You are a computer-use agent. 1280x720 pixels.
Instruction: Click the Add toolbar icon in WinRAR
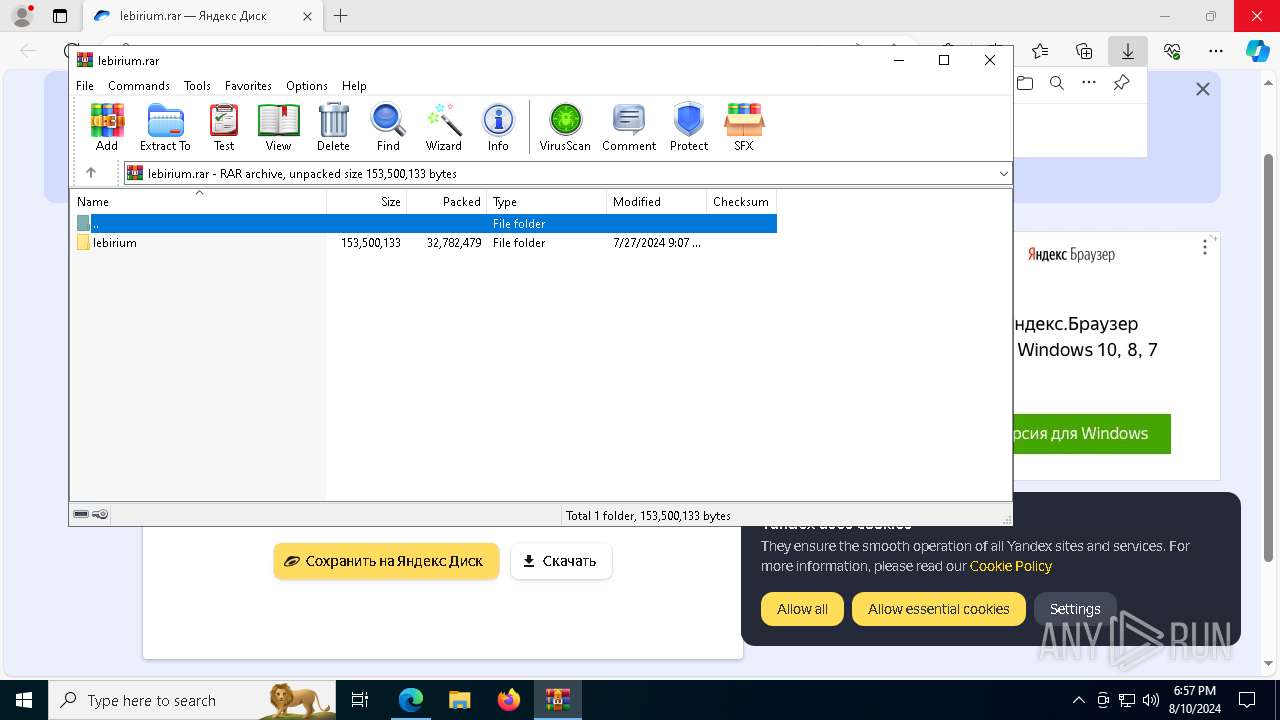(107, 127)
